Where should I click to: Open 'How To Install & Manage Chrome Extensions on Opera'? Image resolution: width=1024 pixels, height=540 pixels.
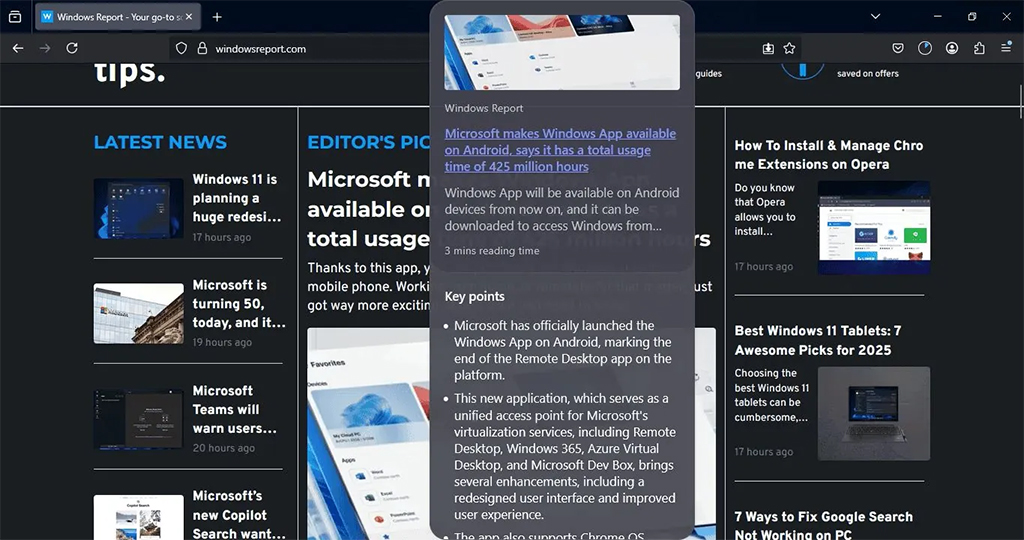pyautogui.click(x=829, y=155)
